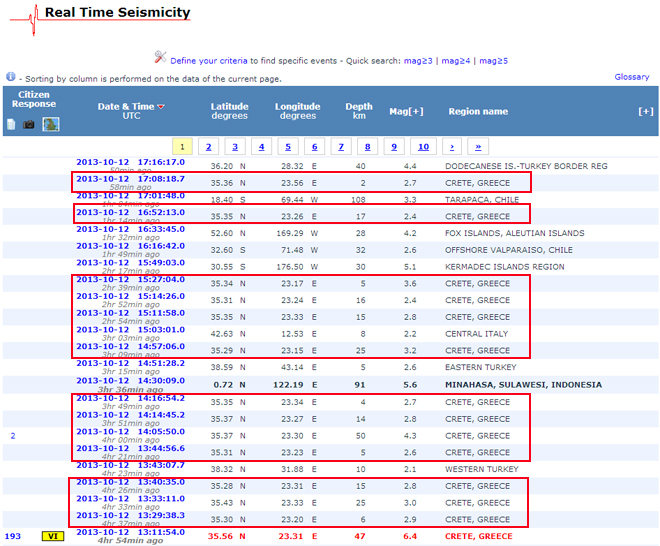Open page 2 of results
The width and height of the screenshot is (660, 546).
click(208, 147)
